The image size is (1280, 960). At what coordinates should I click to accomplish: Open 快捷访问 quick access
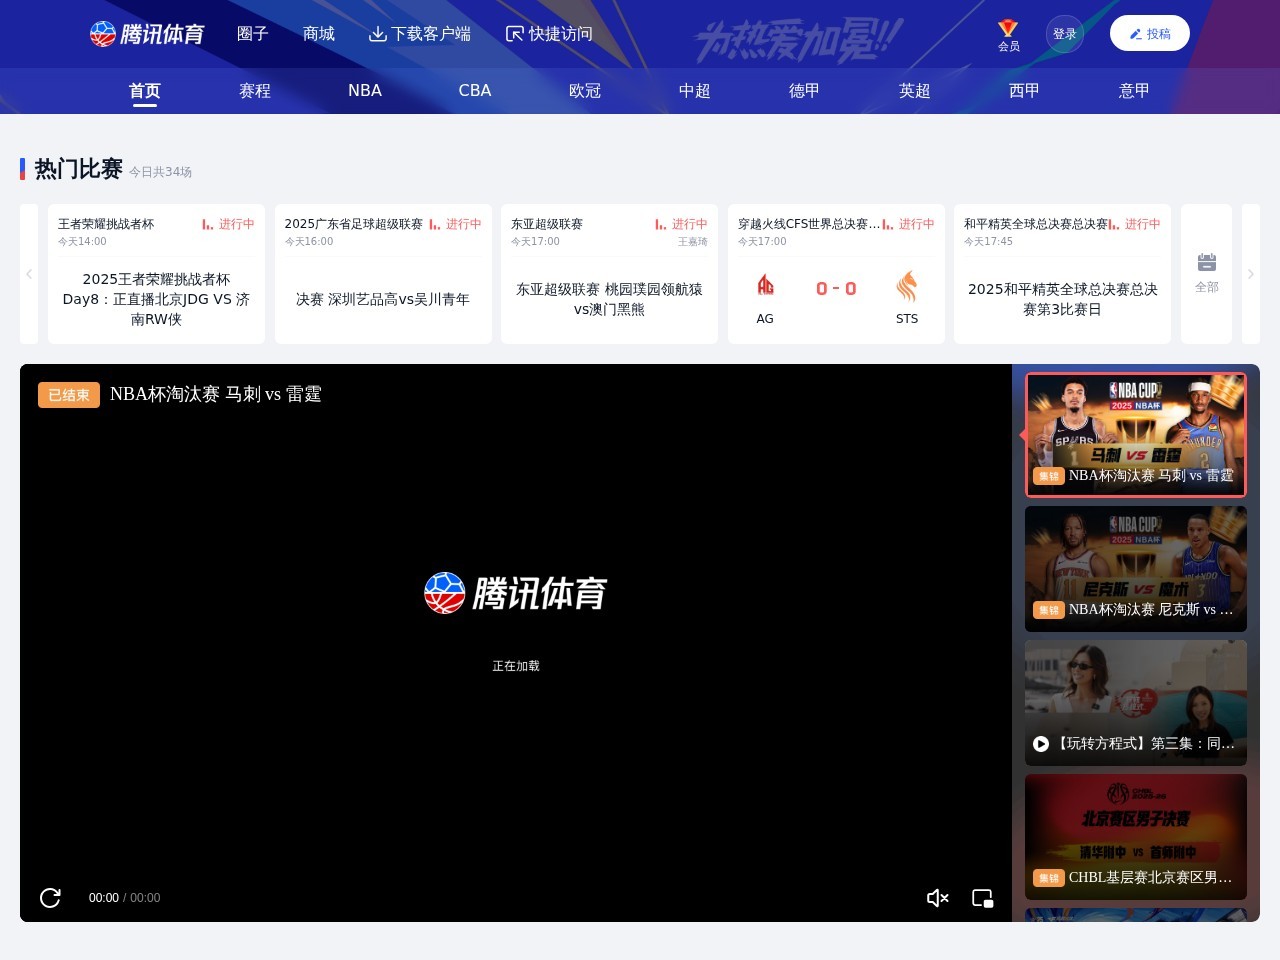514,33
